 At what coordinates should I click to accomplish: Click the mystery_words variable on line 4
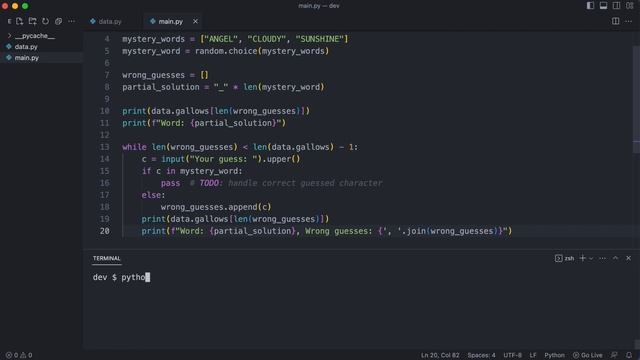[x=153, y=39]
